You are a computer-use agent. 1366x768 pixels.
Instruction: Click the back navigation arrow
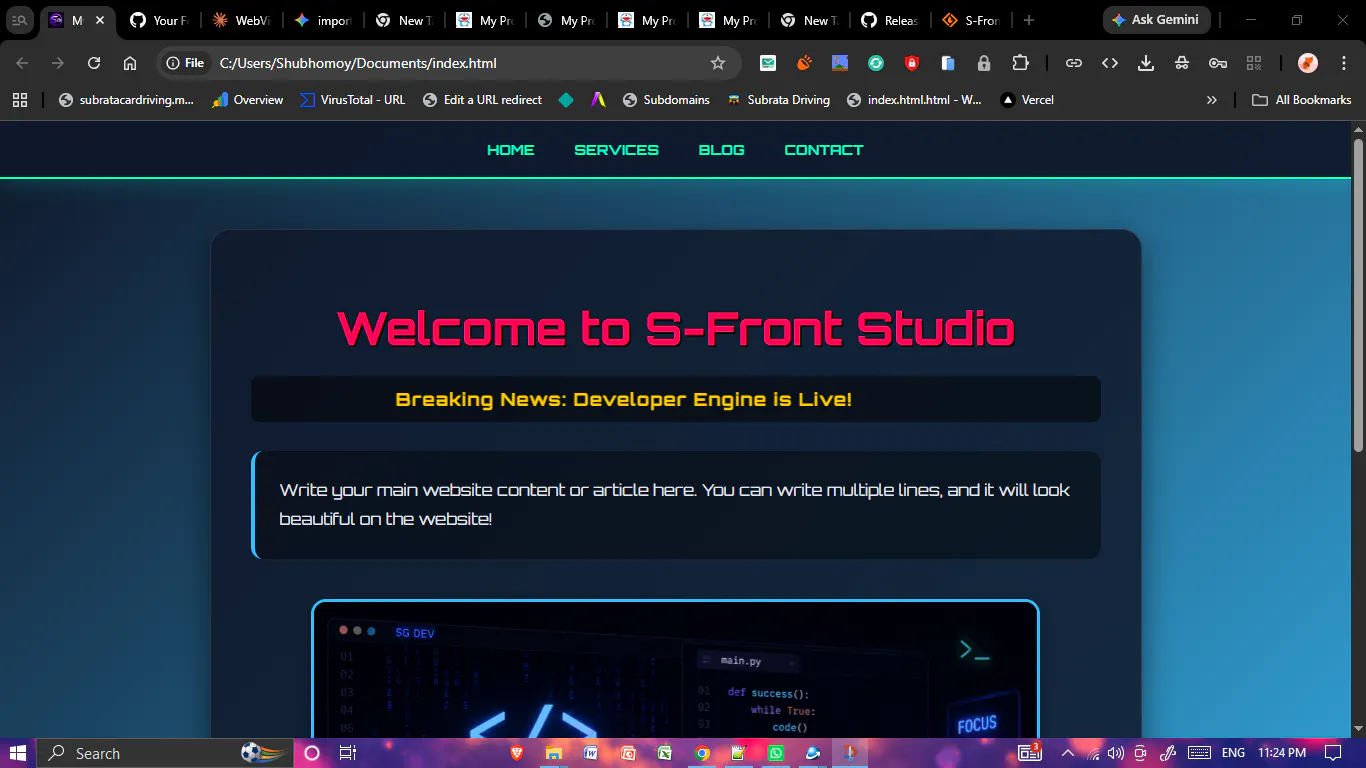coord(22,63)
